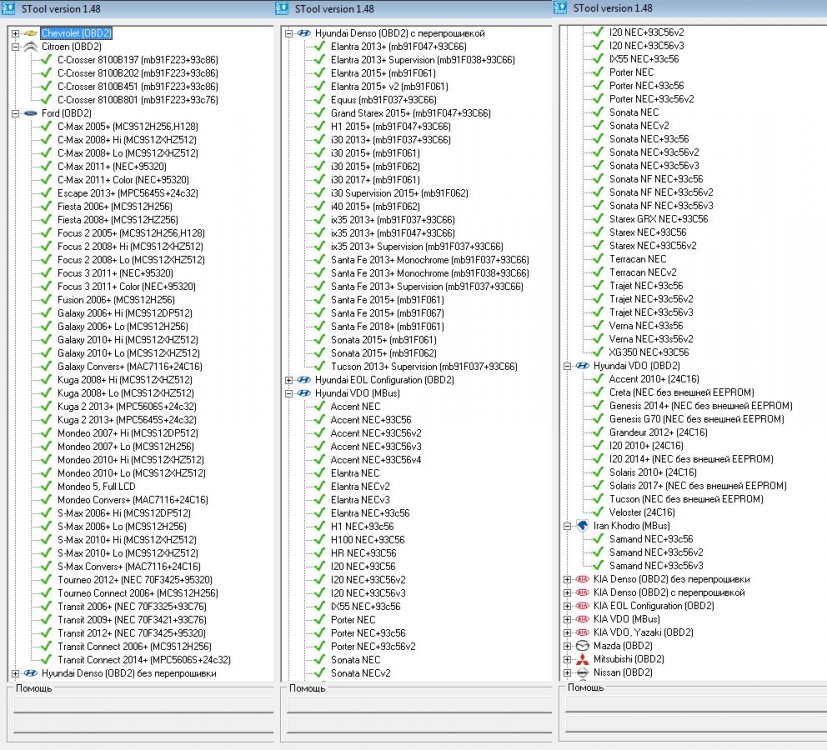Click the Hyundai logo beside Hyundai VDO (MBus)

tap(304, 393)
